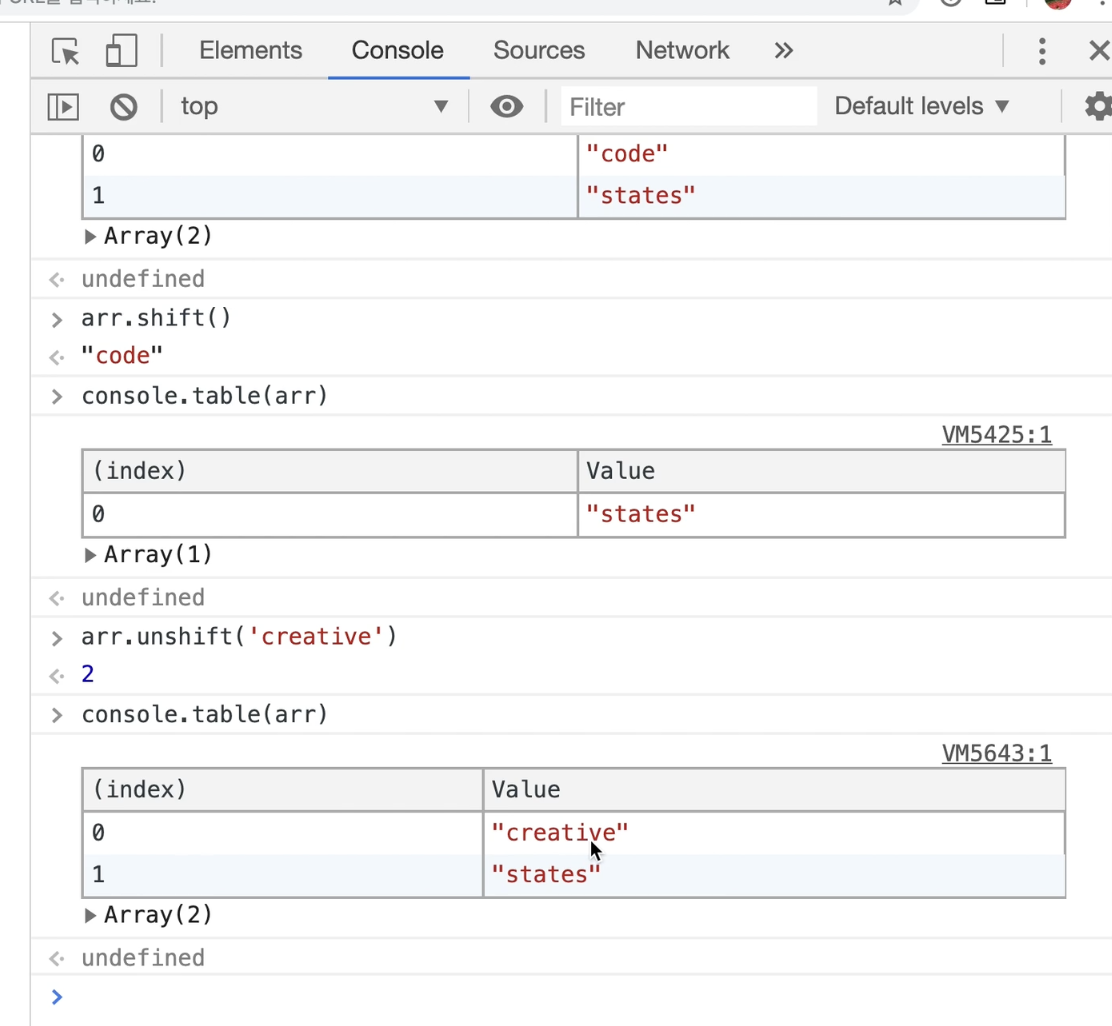
Task: Open the VM5643:1 source link
Action: [x=996, y=753]
